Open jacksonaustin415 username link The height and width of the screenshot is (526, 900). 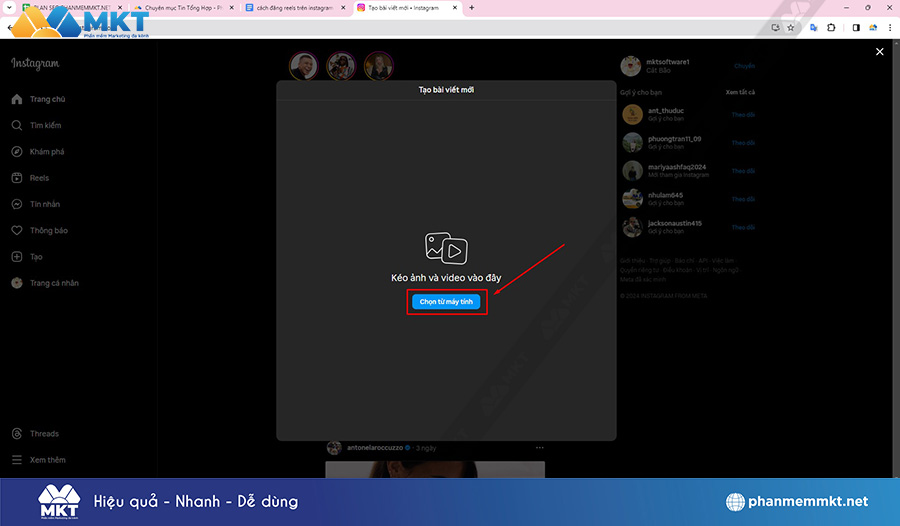pyautogui.click(x=675, y=223)
